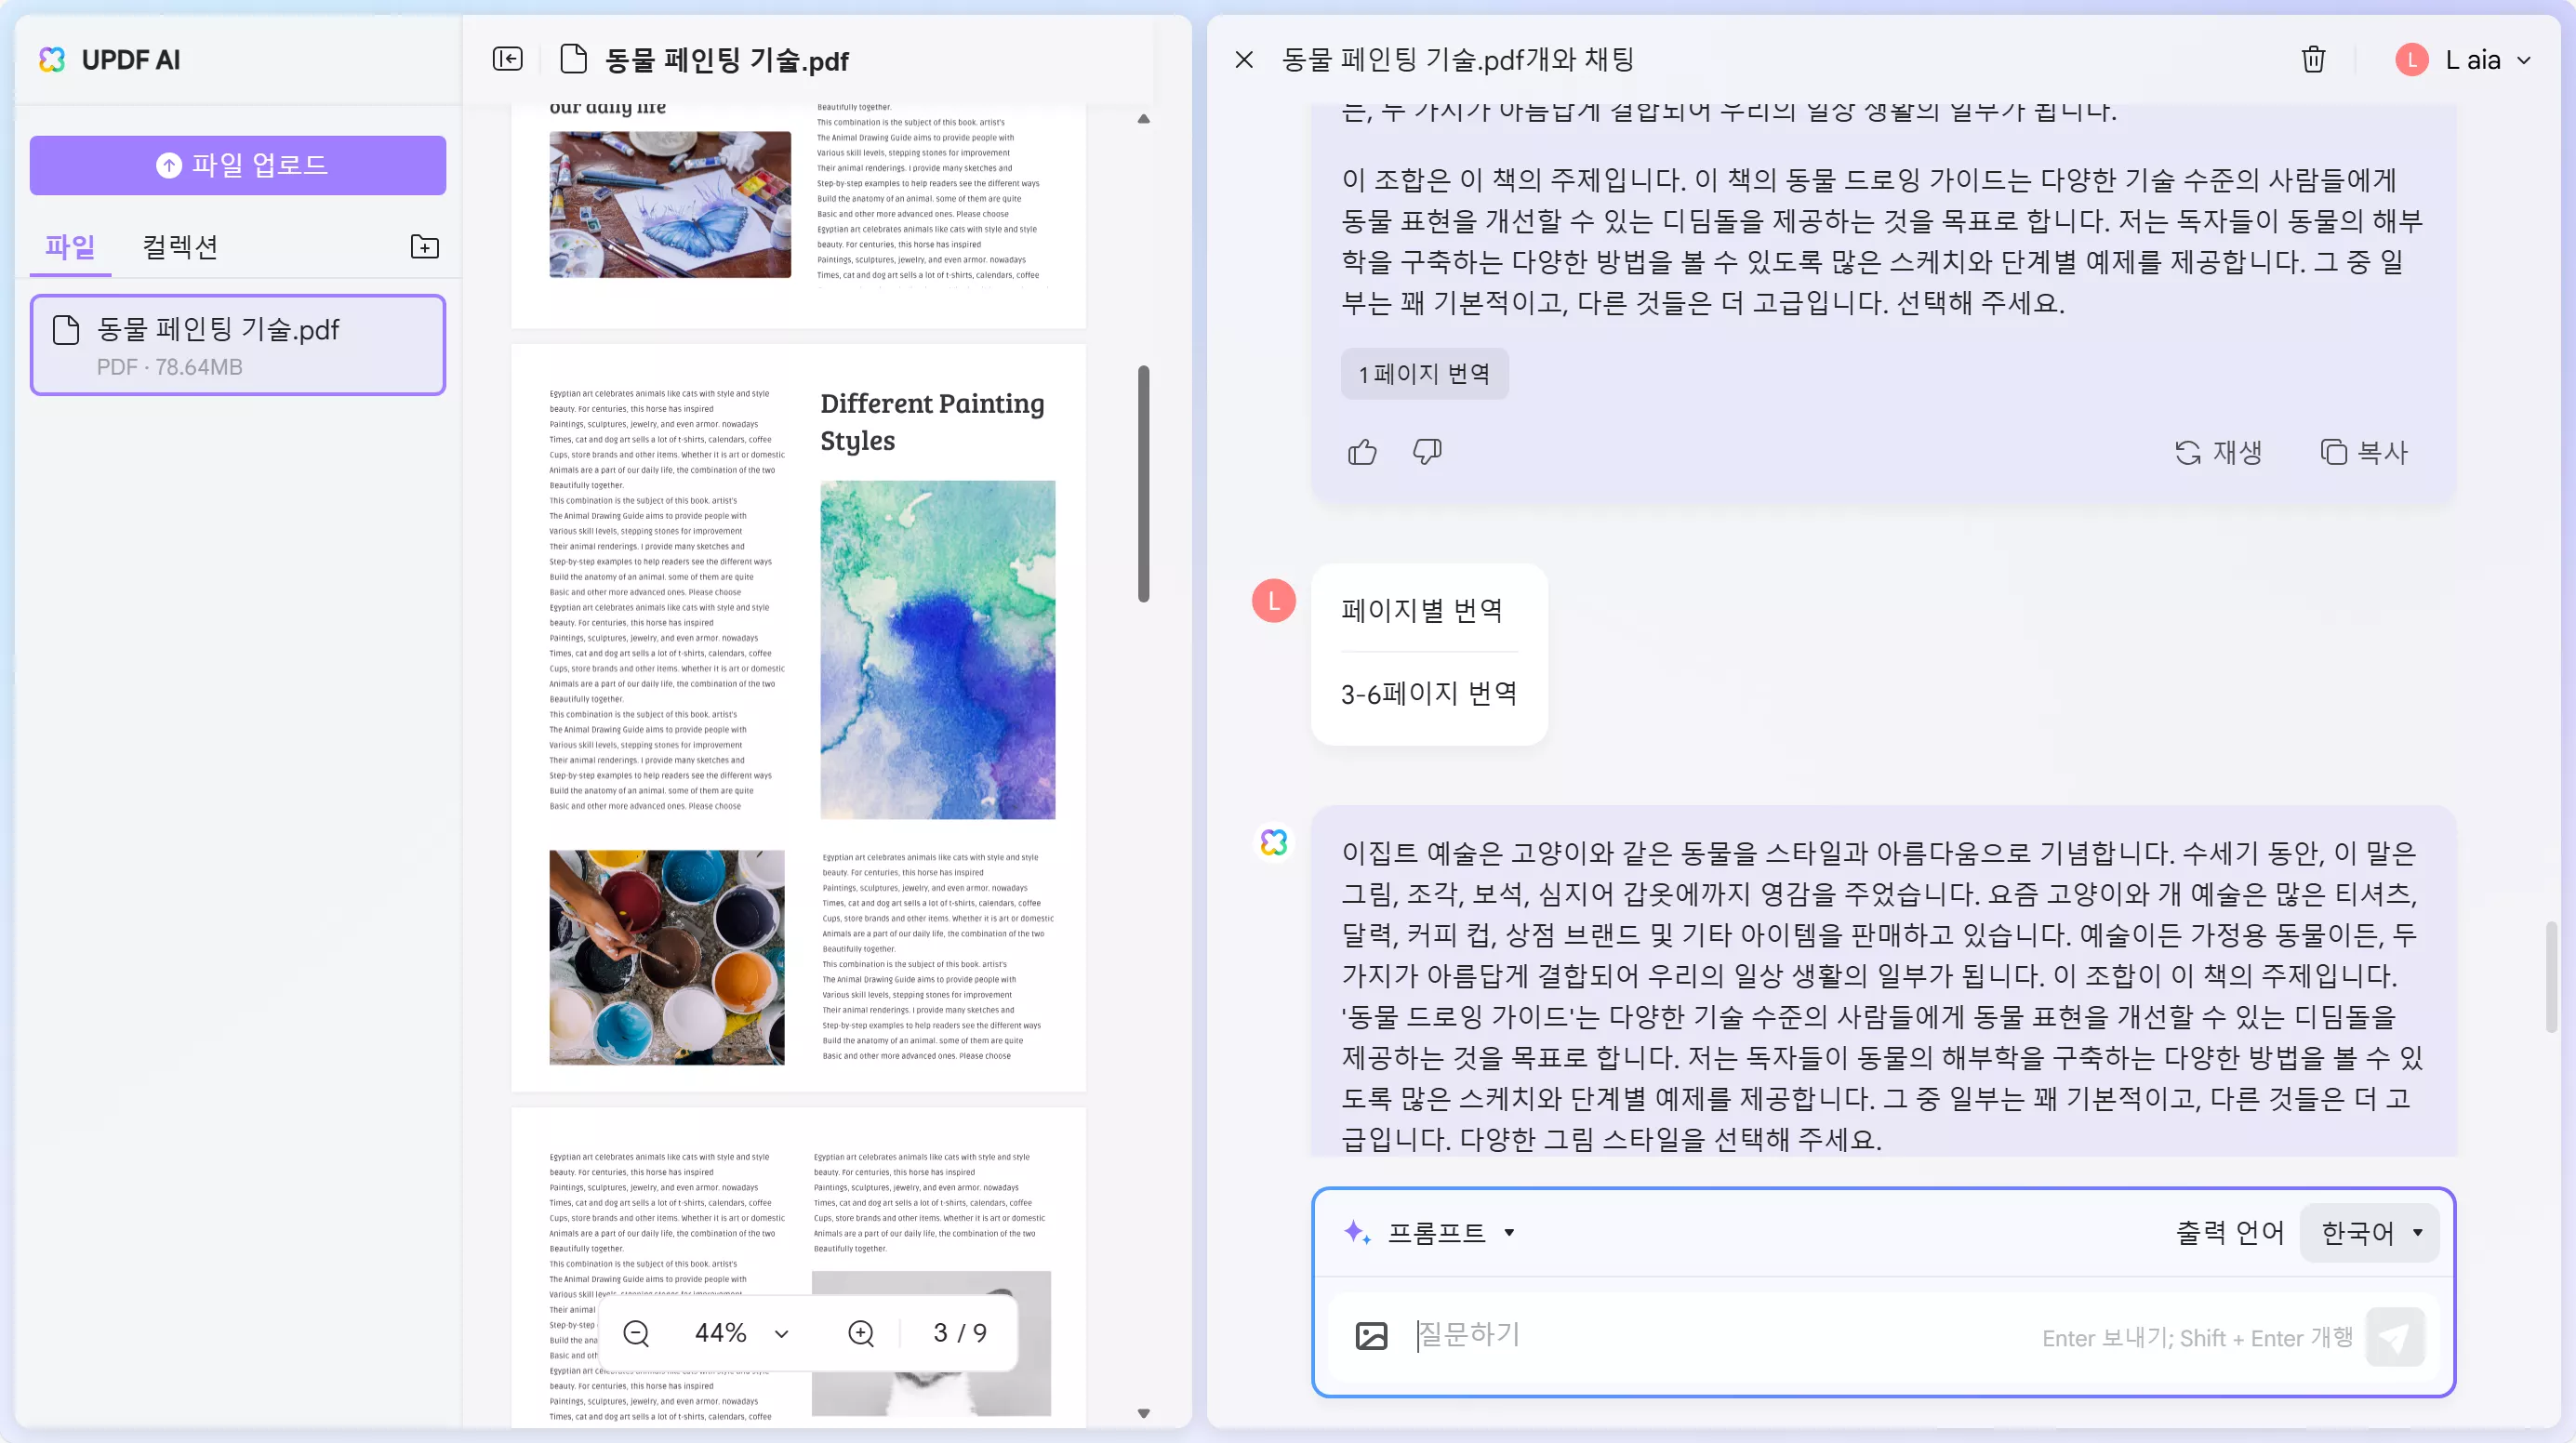The image size is (2576, 1443).
Task: Click the butterfly painting image
Action: coord(670,204)
